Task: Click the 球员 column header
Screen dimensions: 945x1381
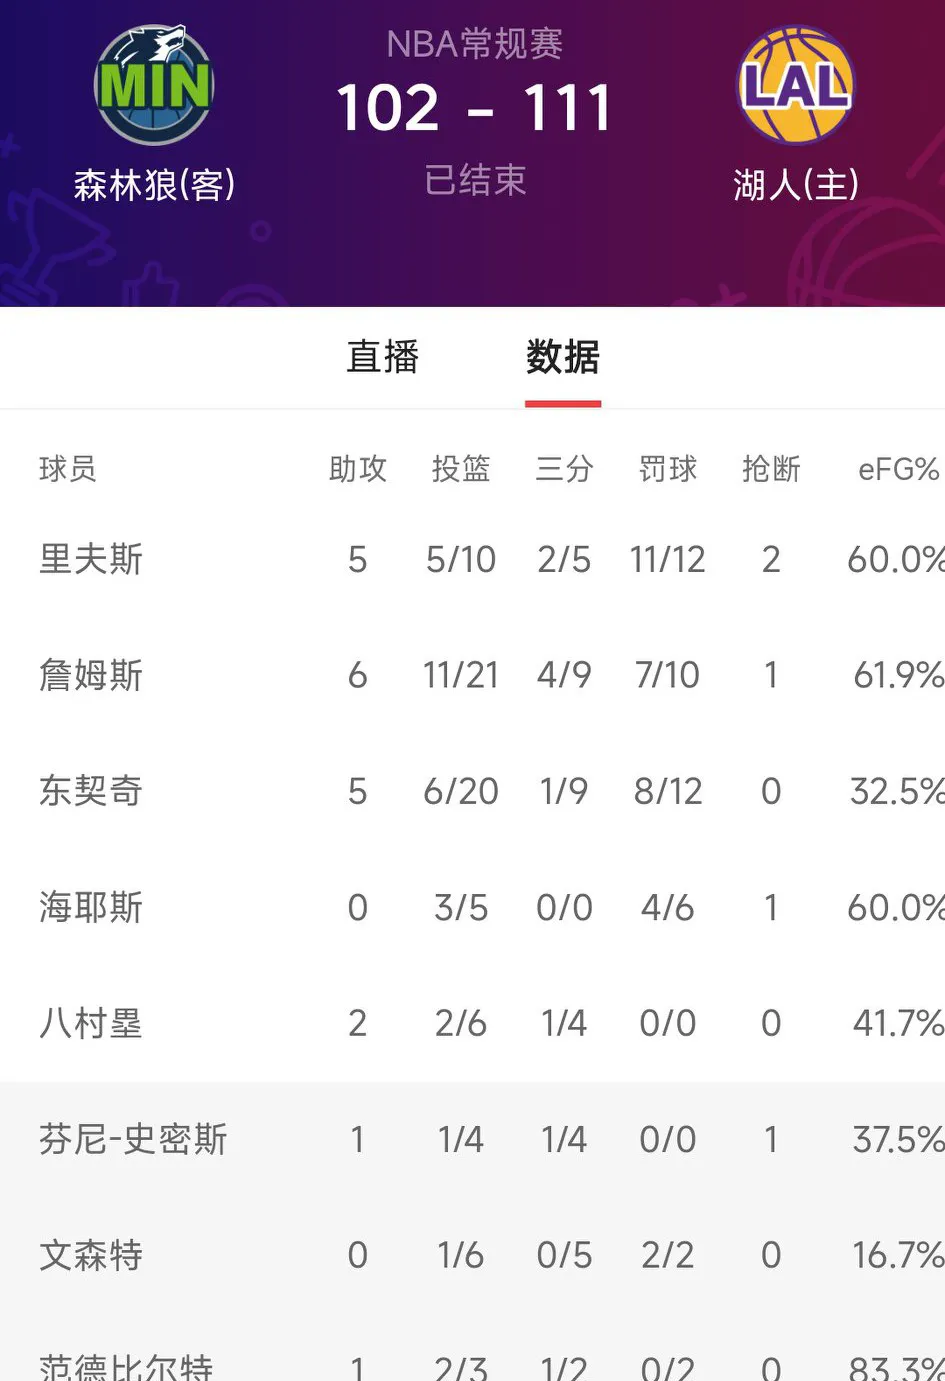Action: 65,469
